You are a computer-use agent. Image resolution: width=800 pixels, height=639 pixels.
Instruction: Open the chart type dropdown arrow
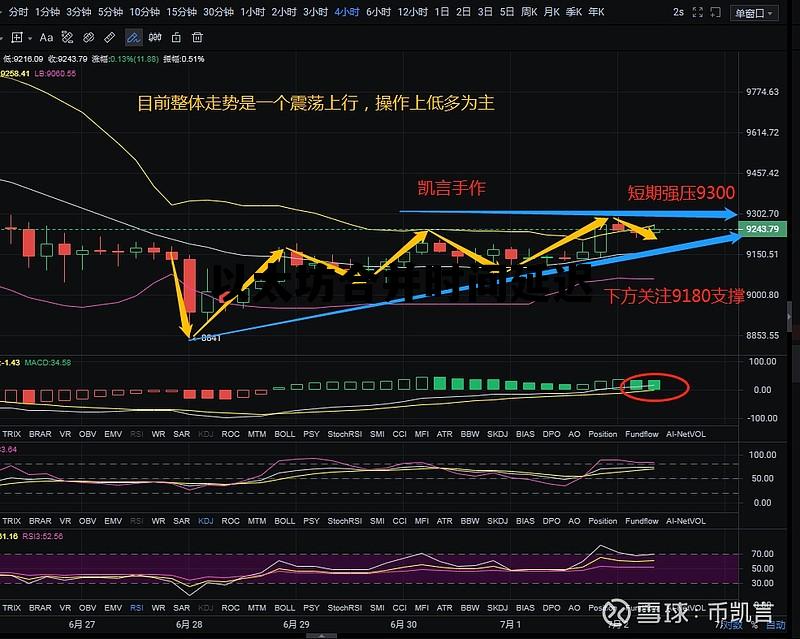click(29, 38)
